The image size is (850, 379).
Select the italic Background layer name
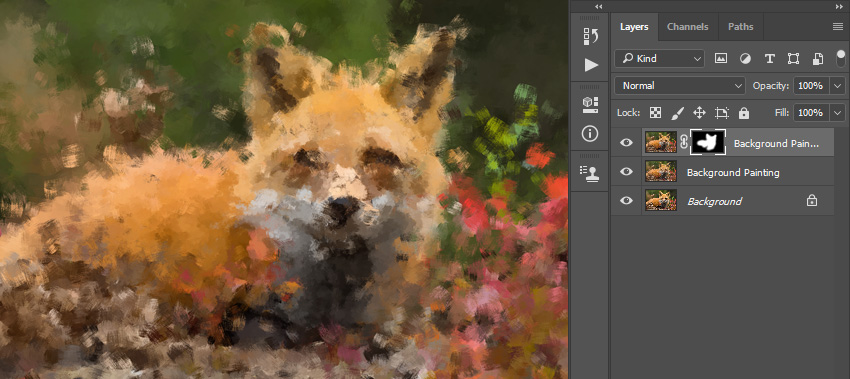714,201
